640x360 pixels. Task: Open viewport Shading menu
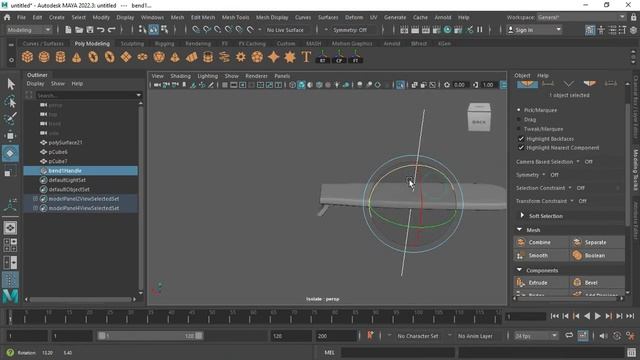(180, 76)
